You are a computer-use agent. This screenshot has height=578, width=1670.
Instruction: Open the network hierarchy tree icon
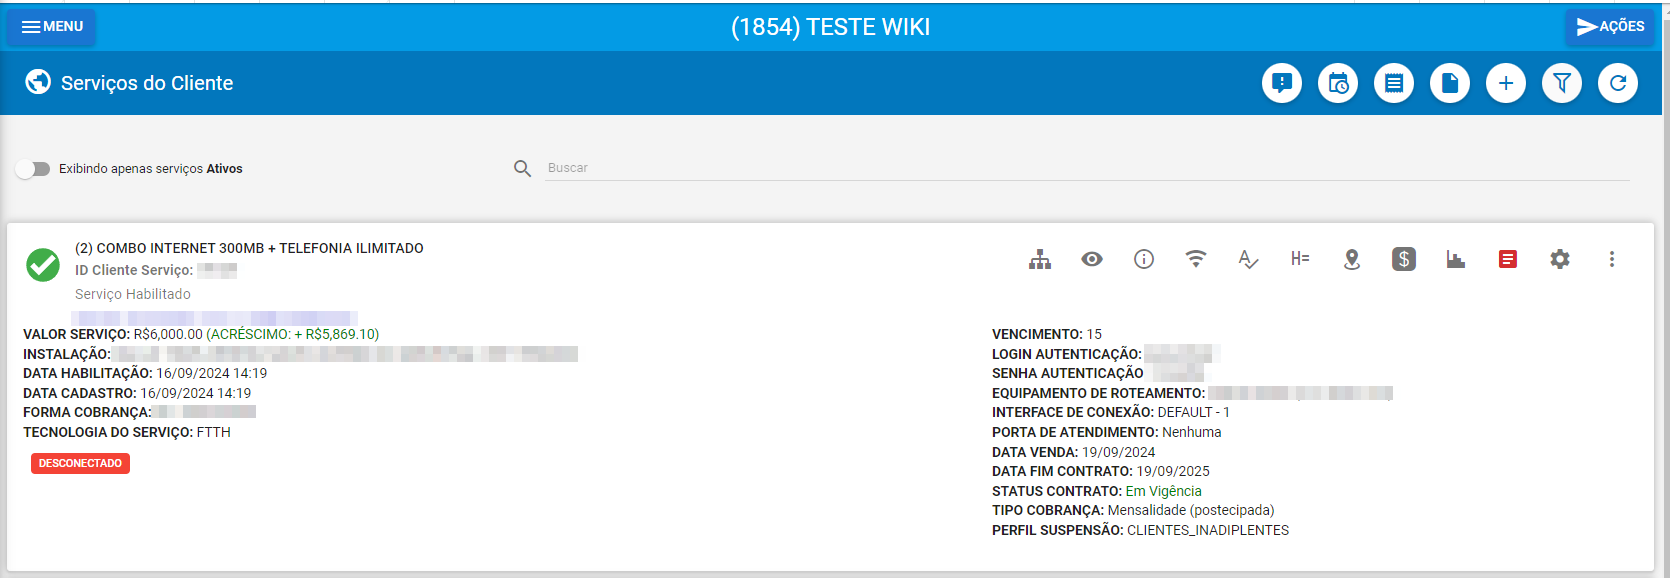click(1040, 260)
